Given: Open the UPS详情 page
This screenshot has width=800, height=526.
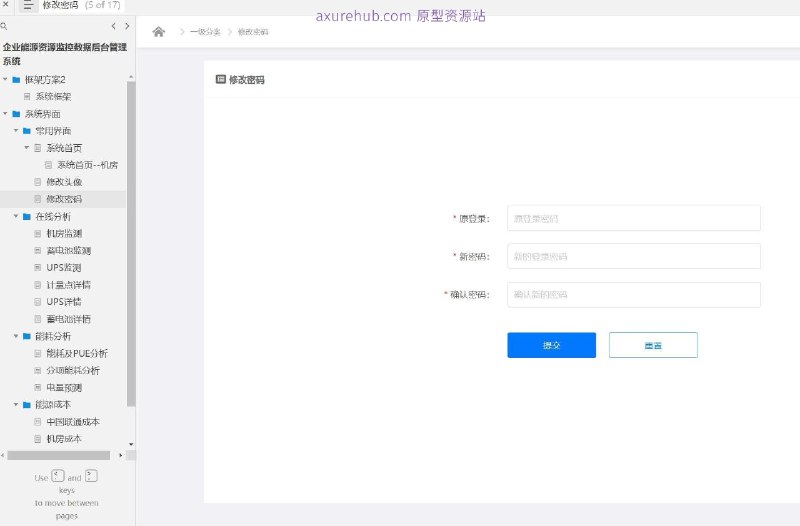Looking at the screenshot, I should pos(63,302).
